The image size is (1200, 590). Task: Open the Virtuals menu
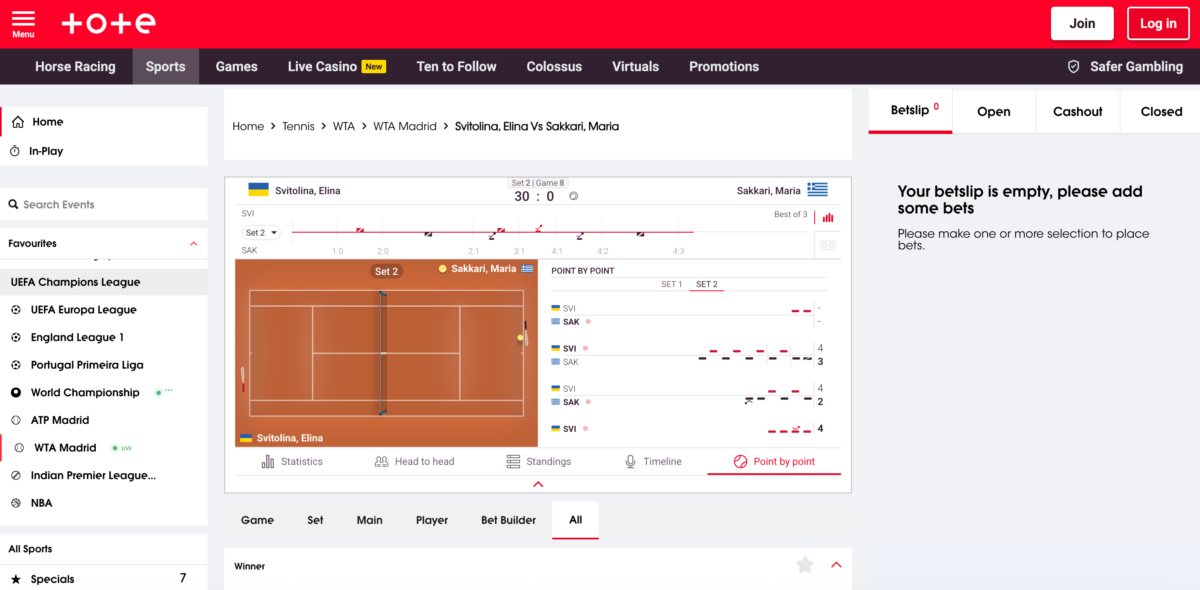tap(636, 67)
